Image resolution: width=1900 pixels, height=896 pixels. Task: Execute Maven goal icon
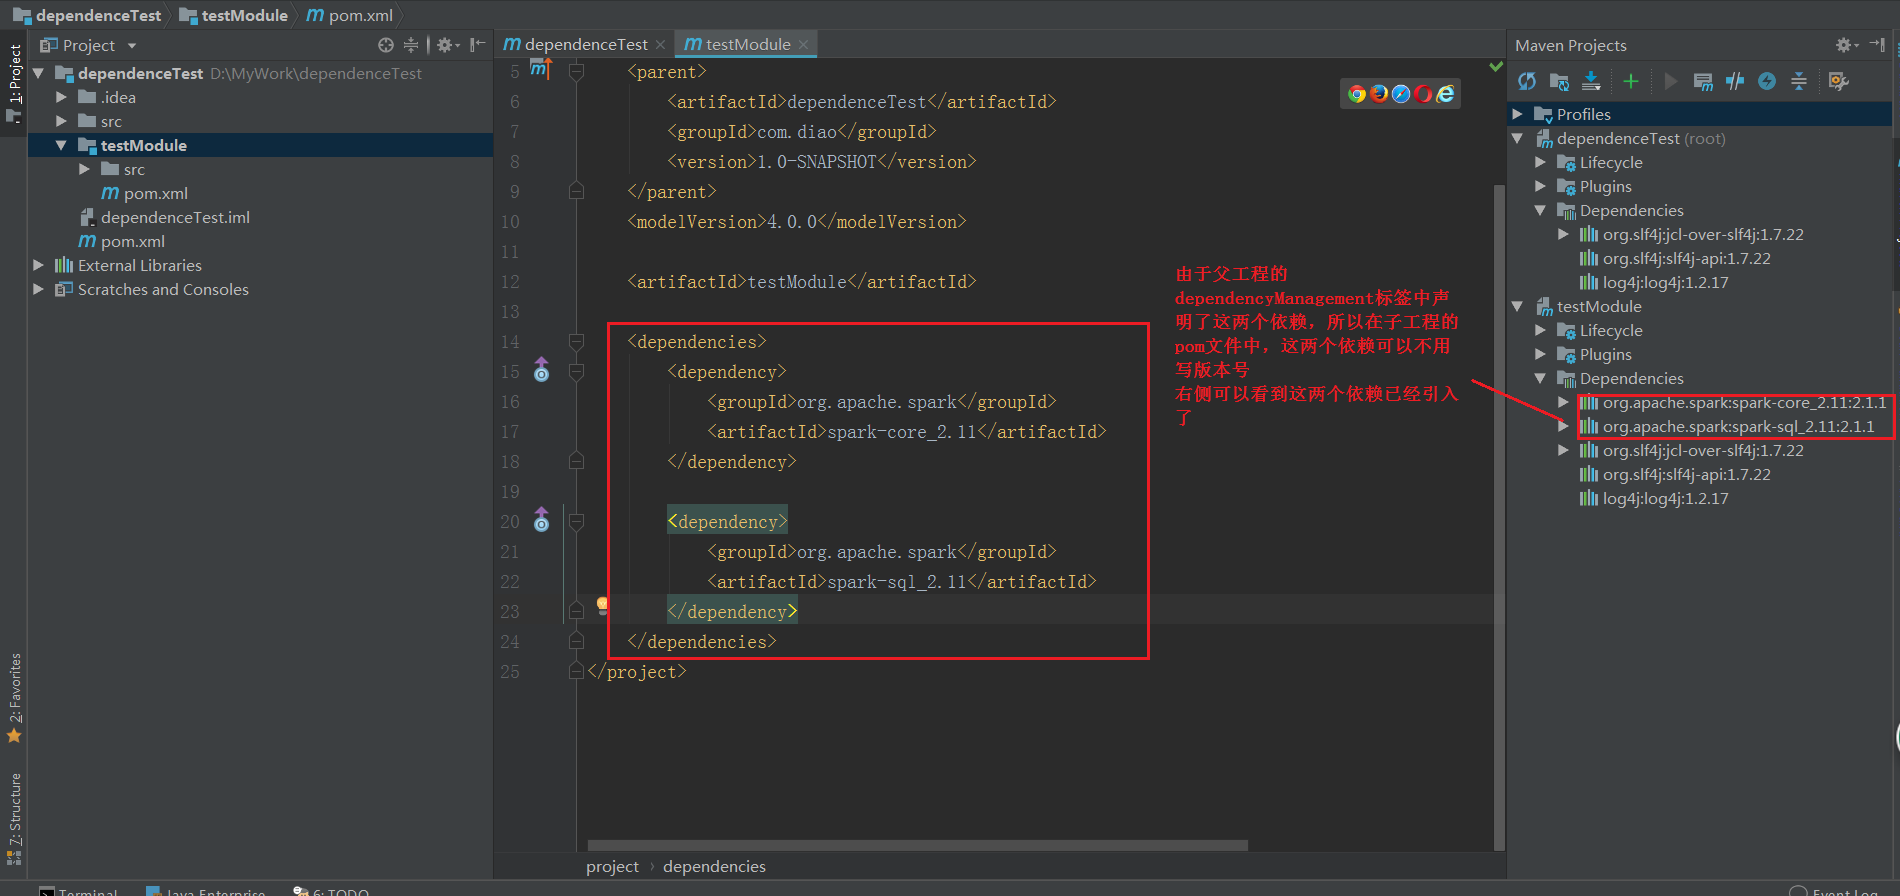[x=1703, y=81]
